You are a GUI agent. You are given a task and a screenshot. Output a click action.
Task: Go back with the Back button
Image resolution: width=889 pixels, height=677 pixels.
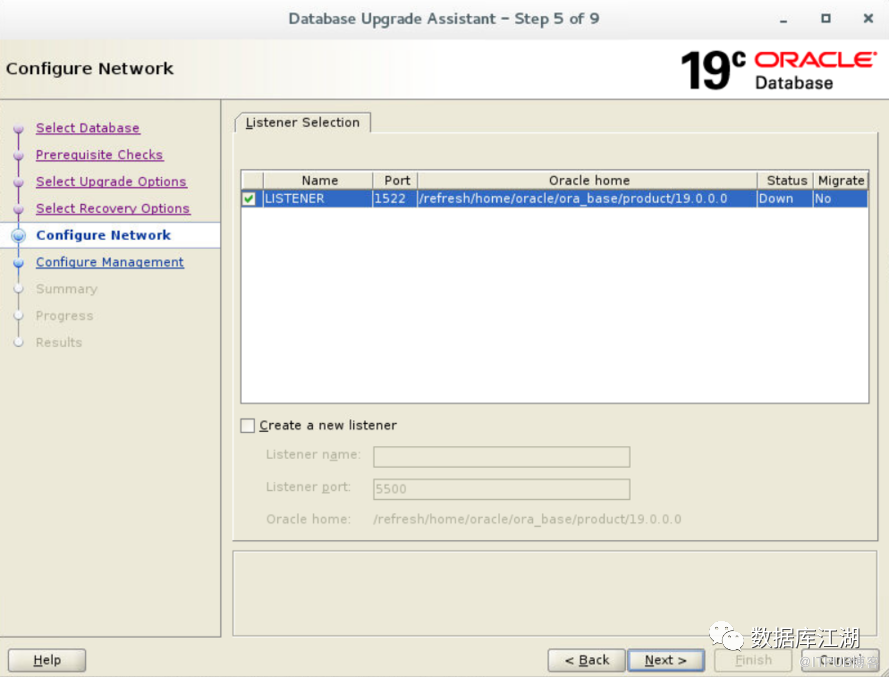(586, 660)
